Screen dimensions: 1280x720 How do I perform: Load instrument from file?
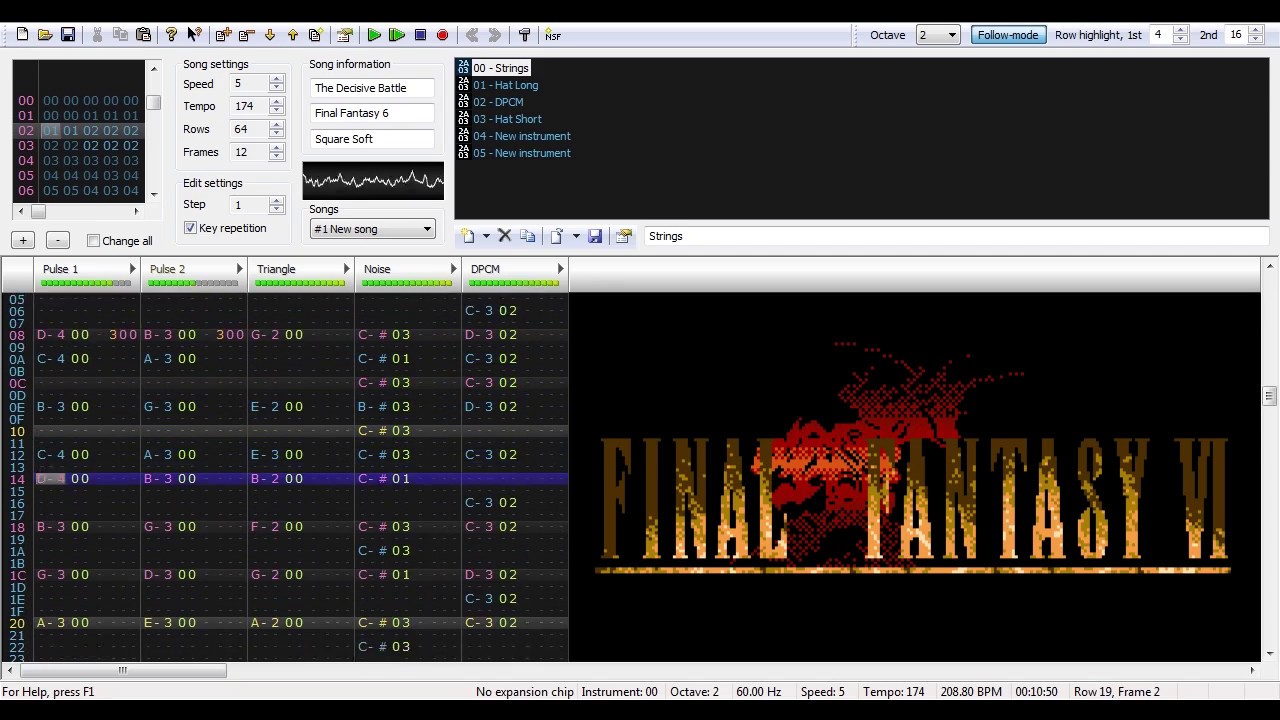coord(557,236)
